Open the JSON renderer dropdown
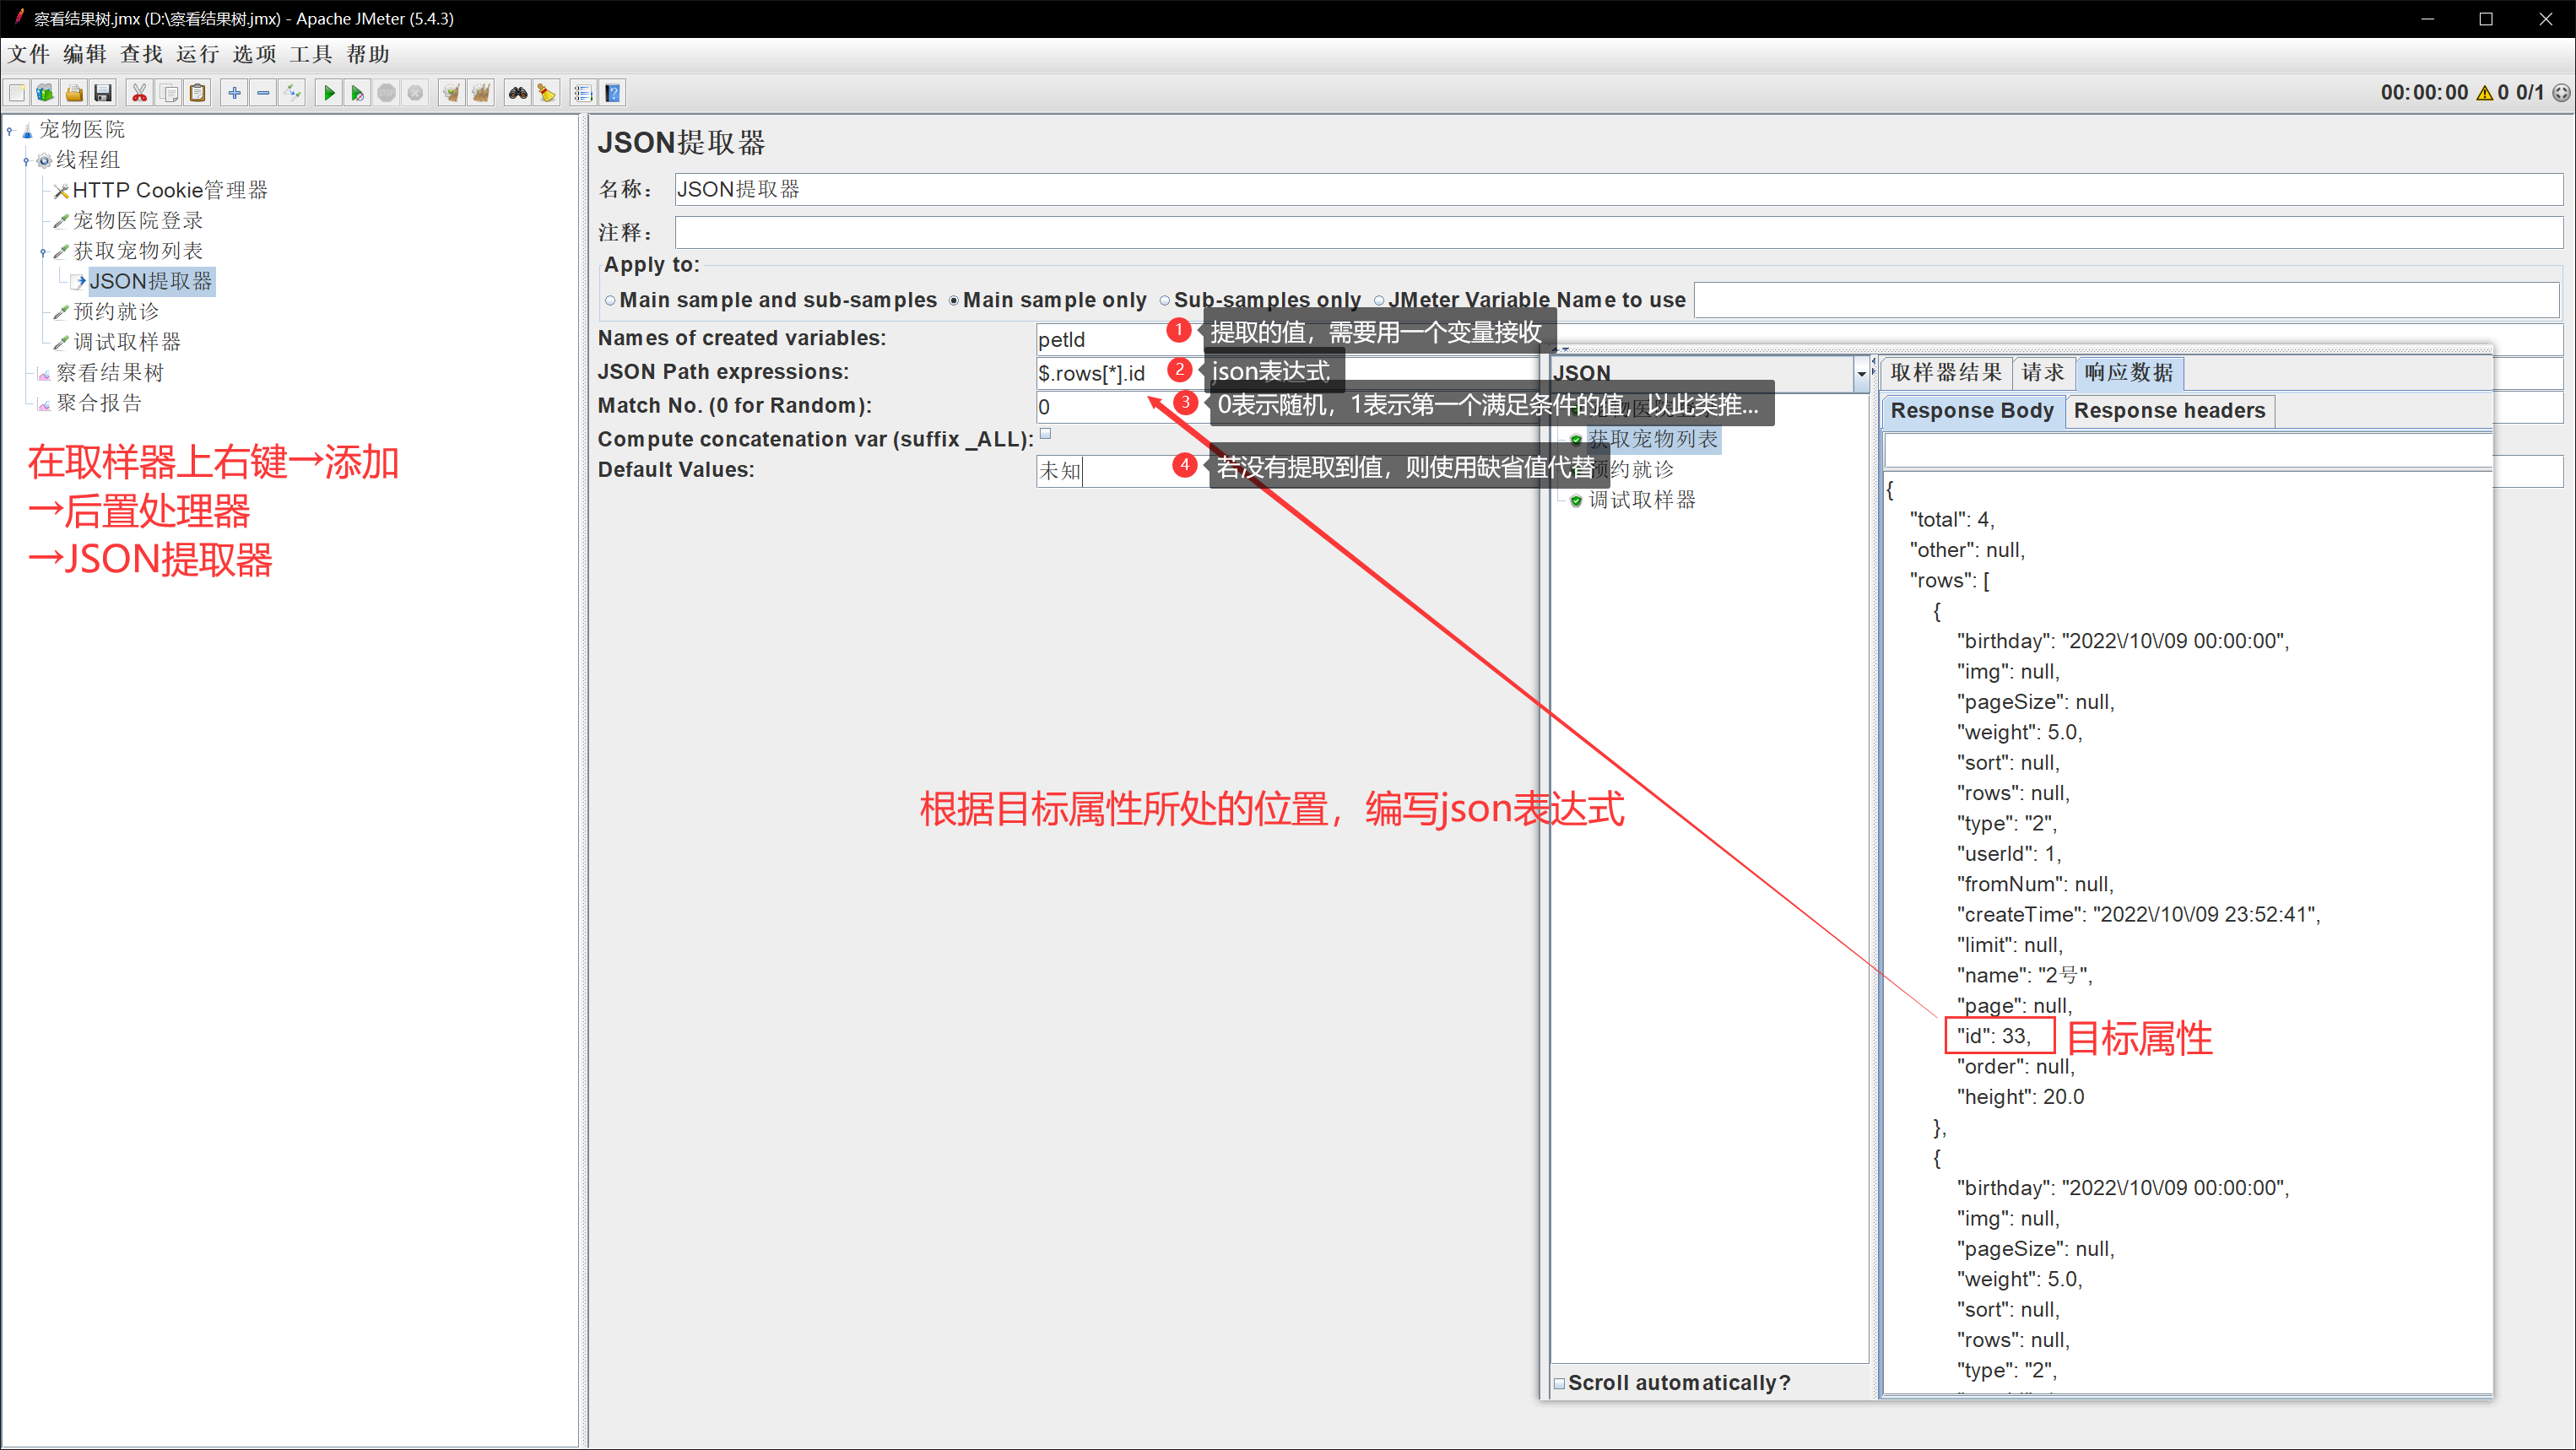The height and width of the screenshot is (1450, 2576). tap(1860, 373)
